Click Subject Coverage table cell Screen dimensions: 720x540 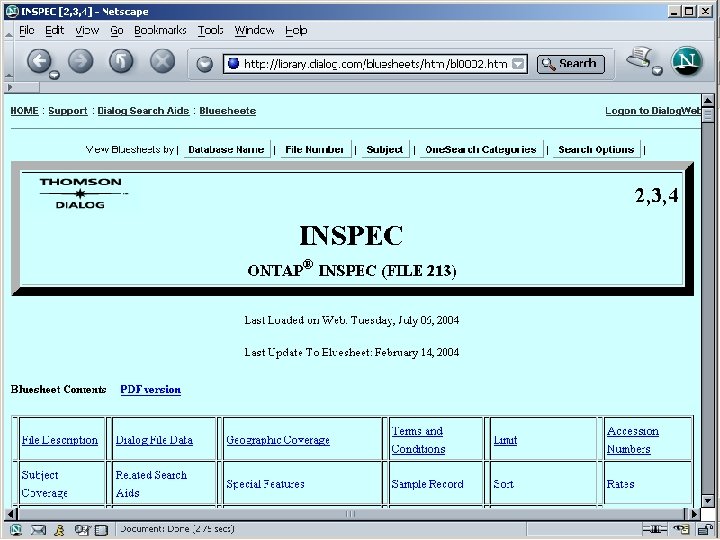coord(62,484)
